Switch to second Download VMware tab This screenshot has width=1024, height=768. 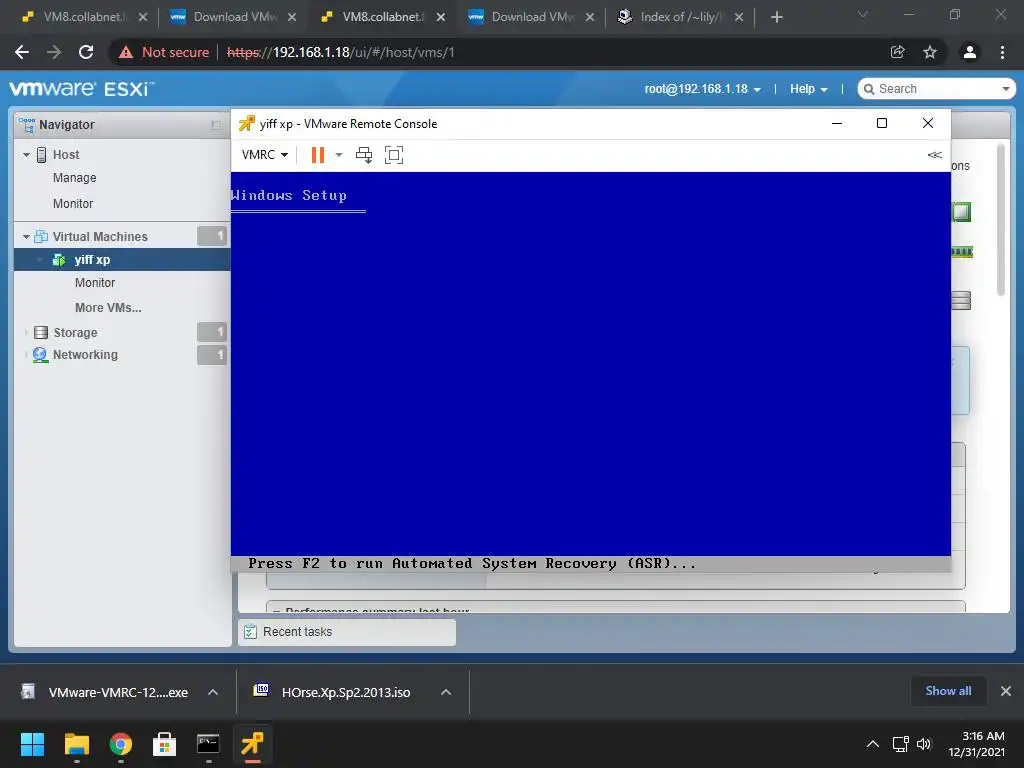(x=532, y=17)
